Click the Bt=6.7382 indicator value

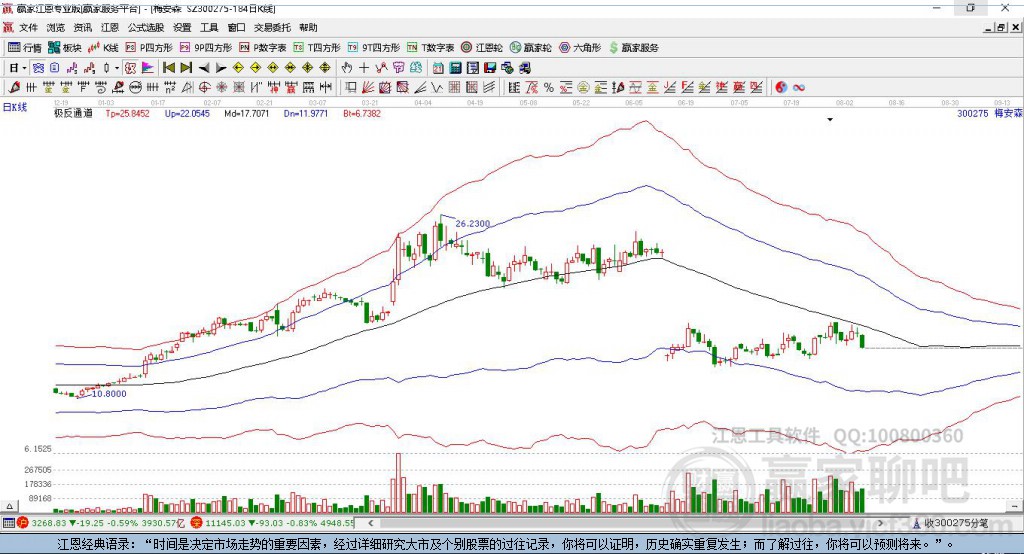pyautogui.click(x=362, y=114)
